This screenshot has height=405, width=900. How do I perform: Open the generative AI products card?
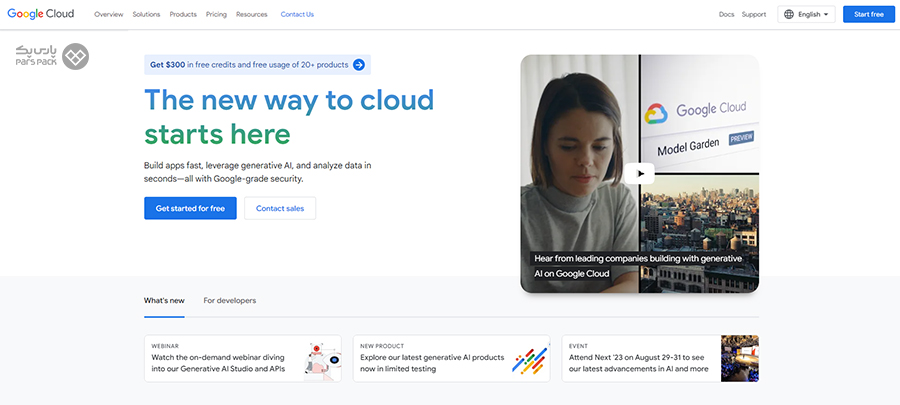(451, 359)
